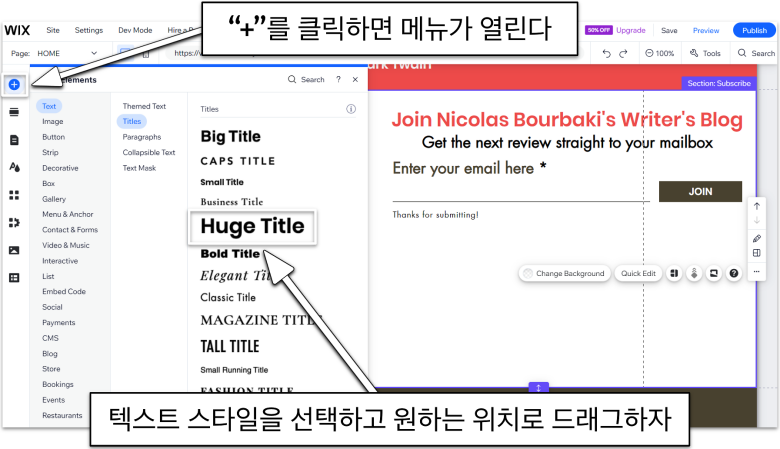This screenshot has height=449, width=780.
Task: Open the help question mark in section toolbar
Action: click(x=733, y=273)
